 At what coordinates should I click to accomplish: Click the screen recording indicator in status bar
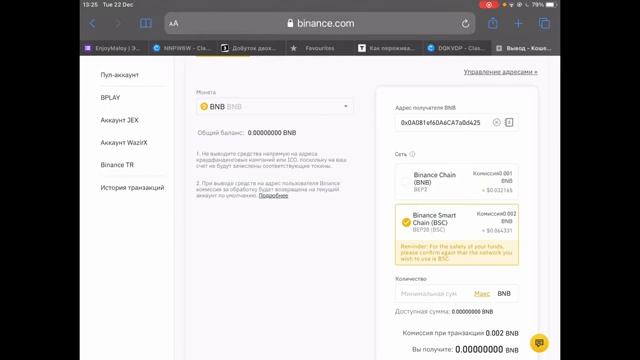click(489, 5)
